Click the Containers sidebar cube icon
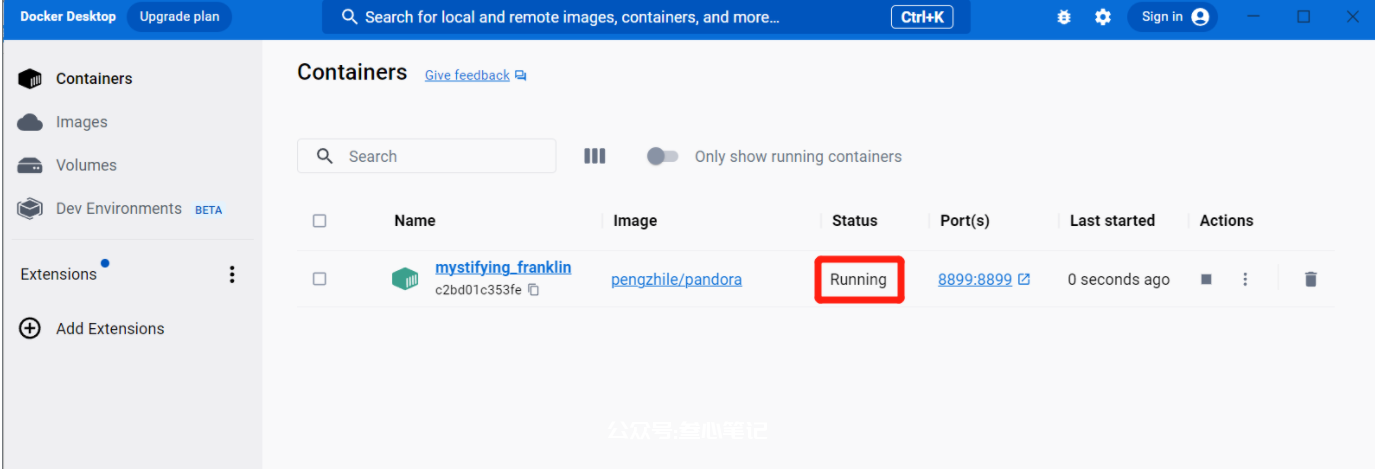This screenshot has height=469, width=1375. click(x=30, y=79)
